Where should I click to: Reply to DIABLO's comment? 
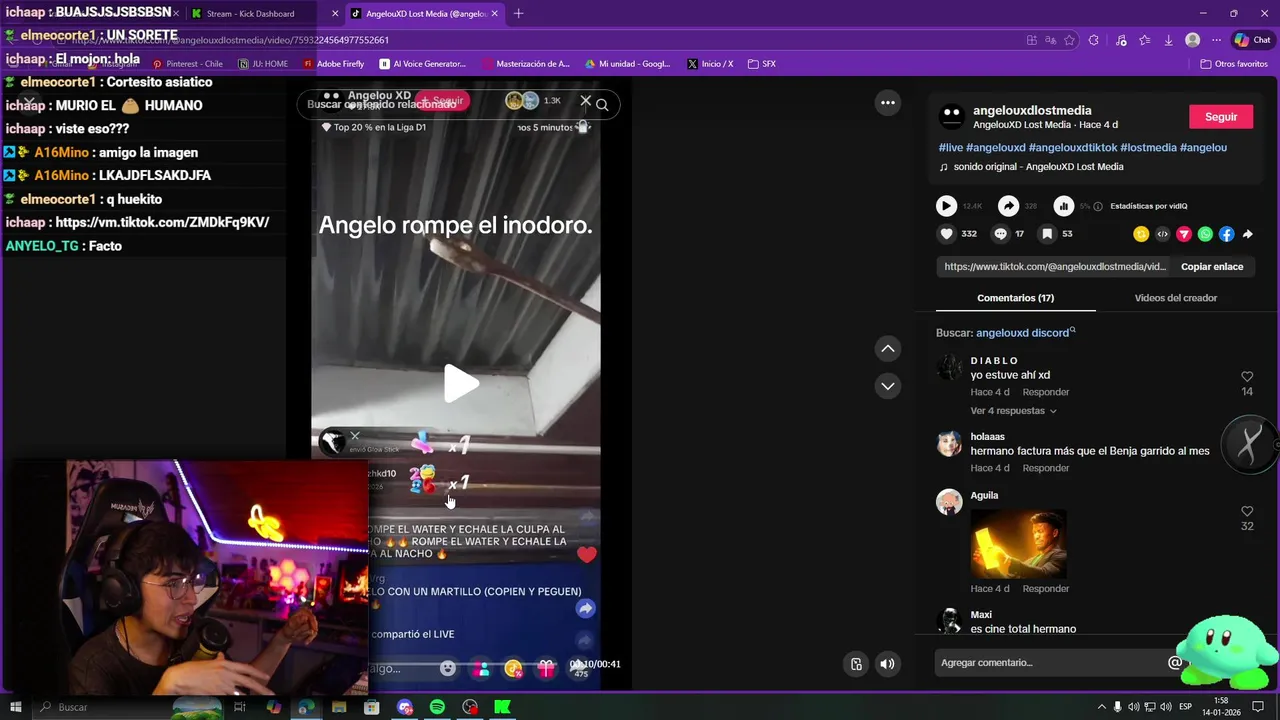click(1046, 392)
